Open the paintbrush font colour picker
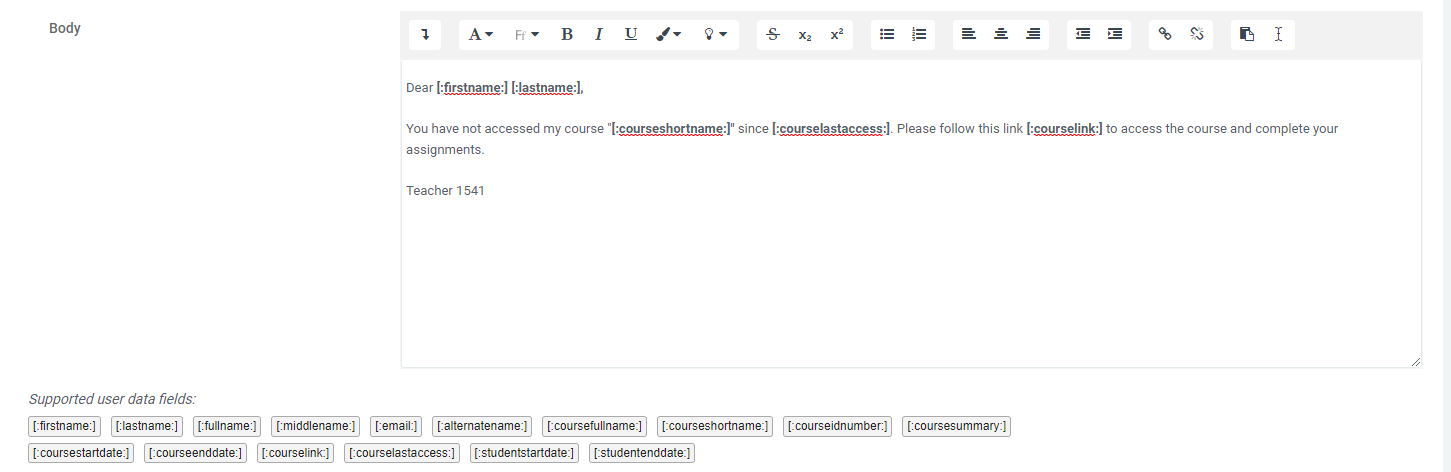This screenshot has height=472, width=1451. [668, 35]
